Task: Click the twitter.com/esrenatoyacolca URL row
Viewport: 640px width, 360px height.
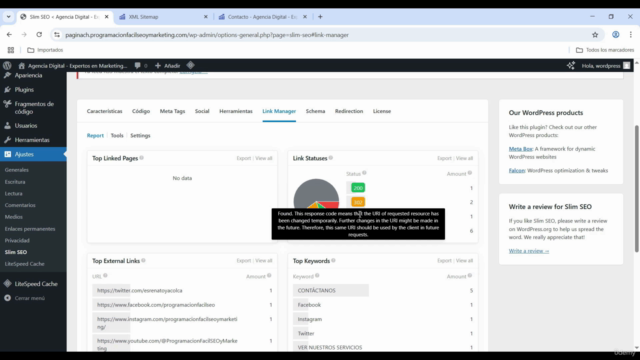Action: pyautogui.click(x=182, y=291)
